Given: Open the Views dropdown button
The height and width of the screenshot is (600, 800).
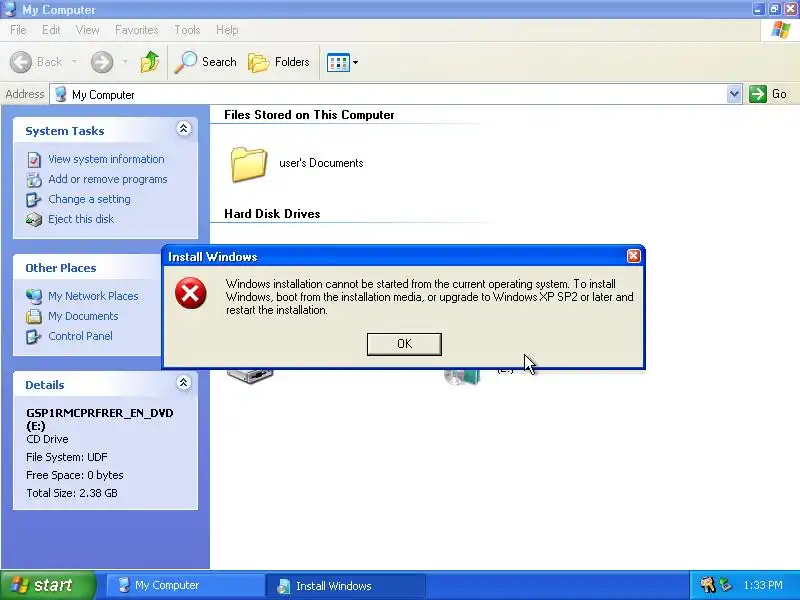Looking at the screenshot, I should [x=342, y=63].
